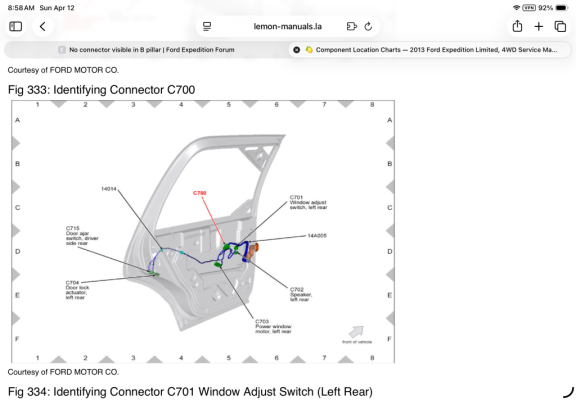This screenshot has height=400, width=576.
Task: Focus the lemon-manuals.la address field
Action: 288,26
